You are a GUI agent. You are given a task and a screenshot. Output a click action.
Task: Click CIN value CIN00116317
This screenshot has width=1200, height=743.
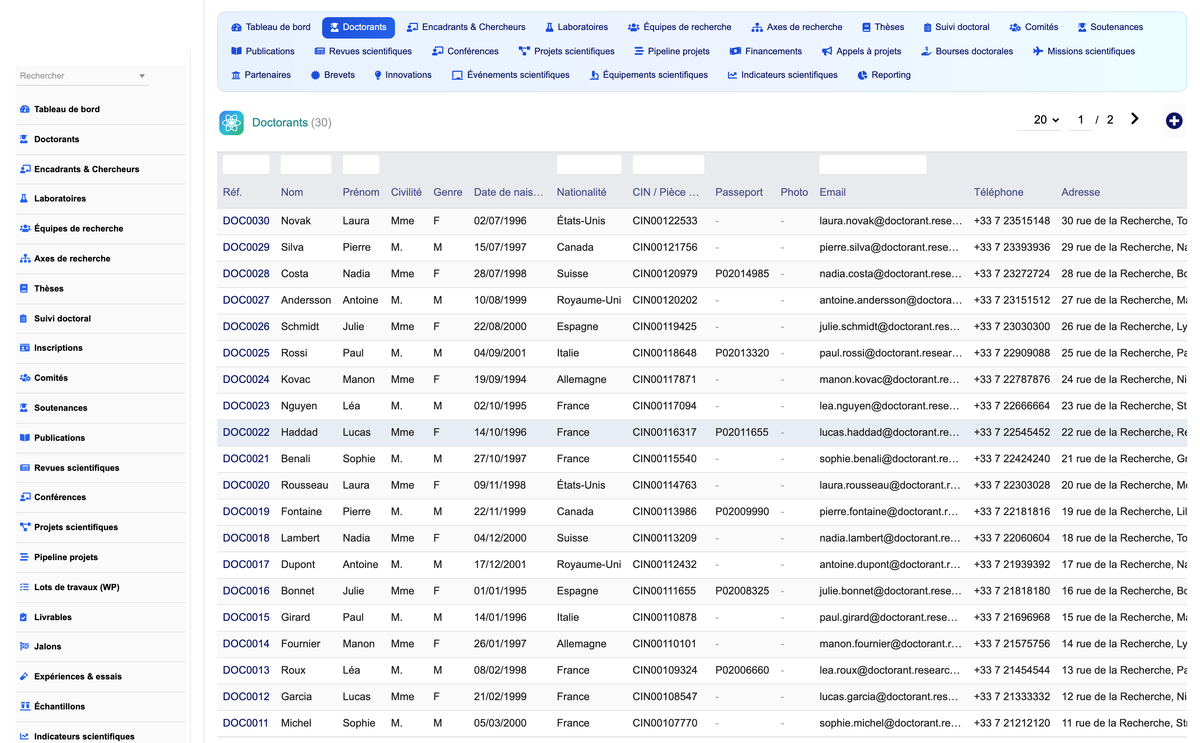coord(665,432)
